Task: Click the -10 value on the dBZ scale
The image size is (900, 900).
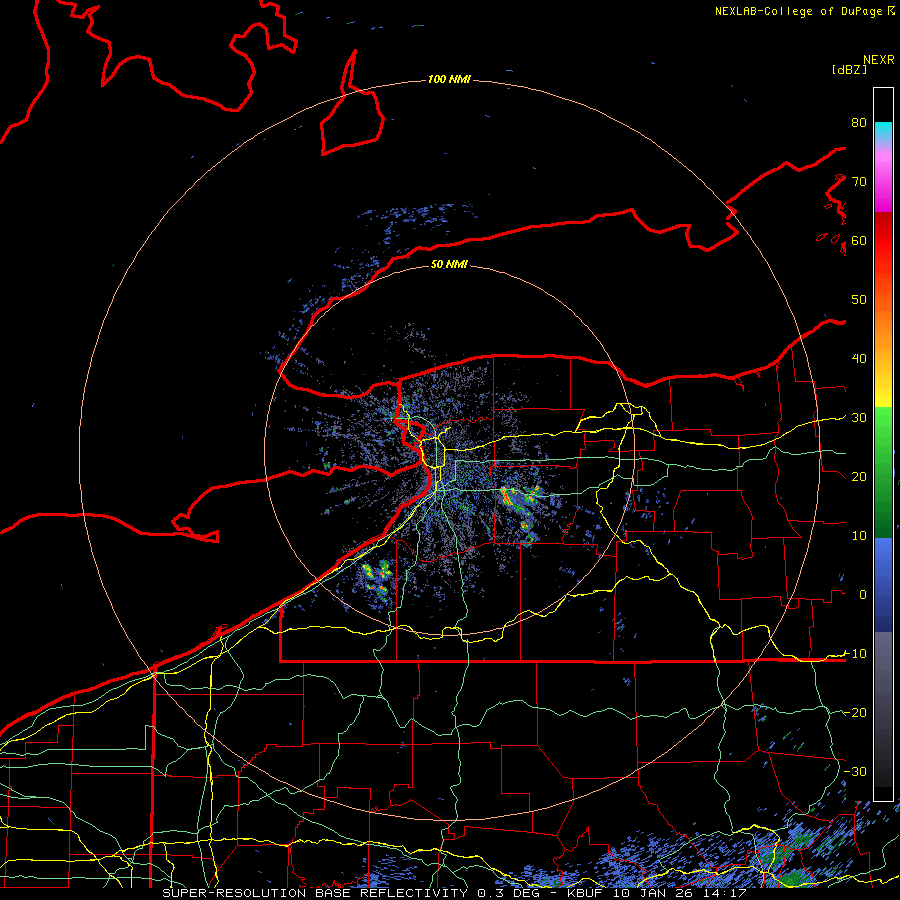Action: (855, 654)
